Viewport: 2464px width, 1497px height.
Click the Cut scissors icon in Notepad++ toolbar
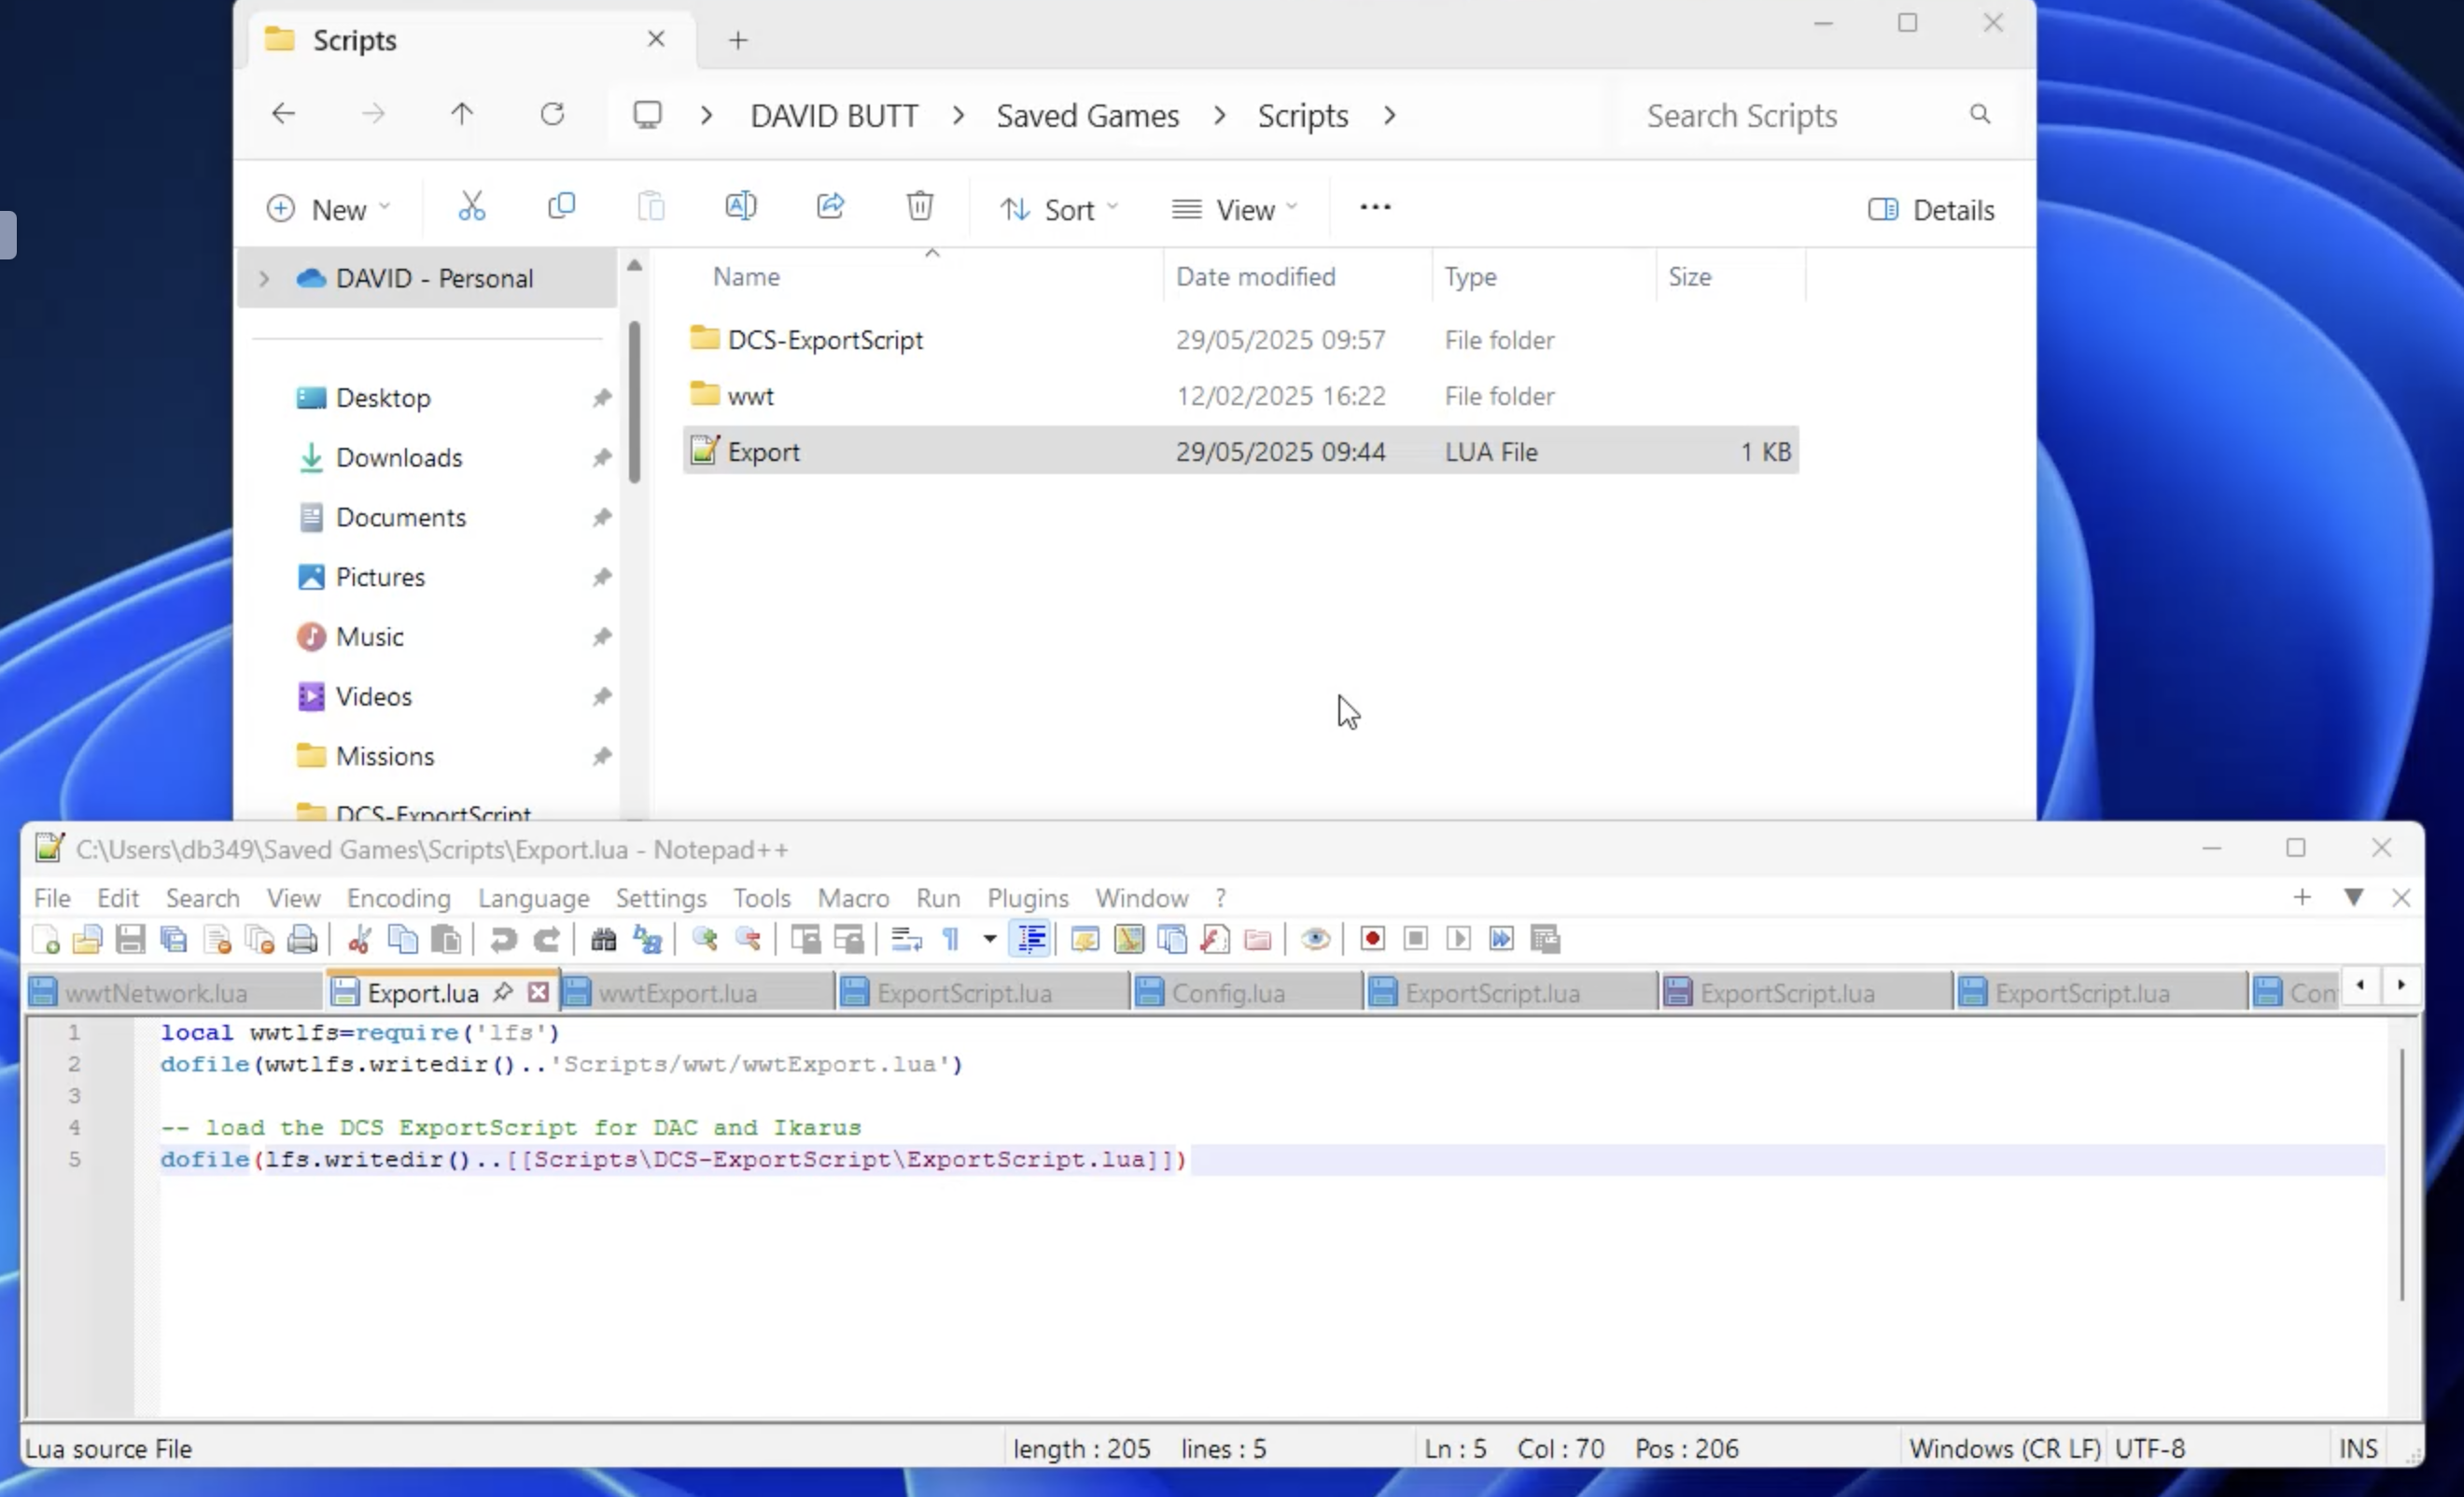coord(359,939)
